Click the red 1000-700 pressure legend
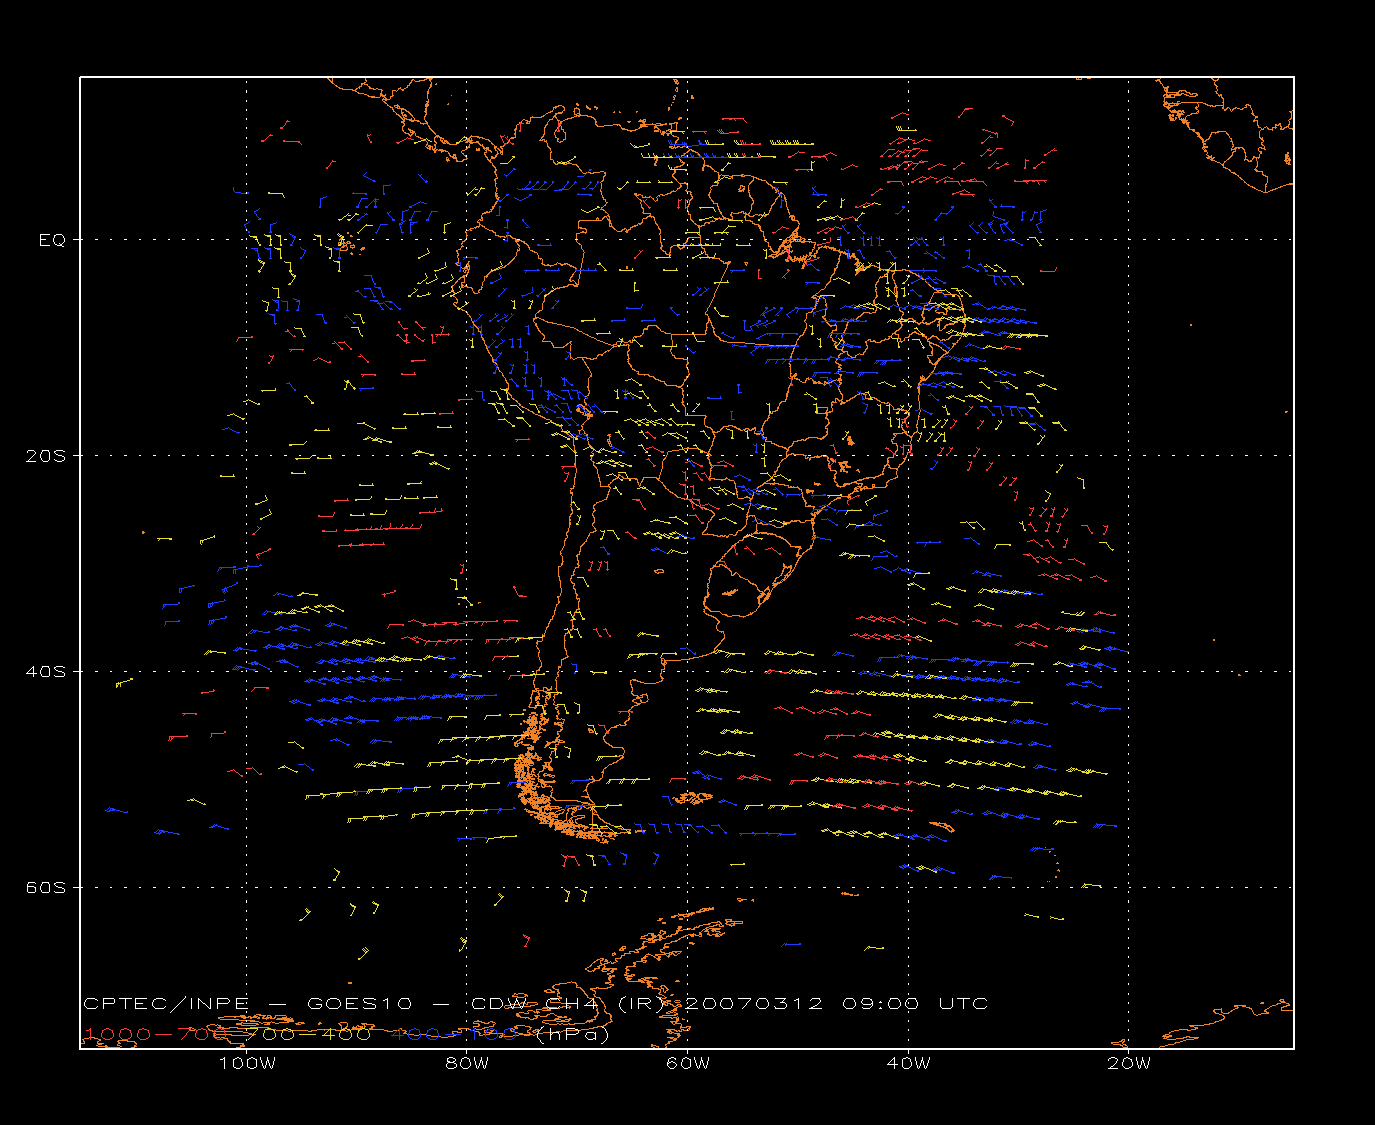The image size is (1375, 1125). coord(155,1034)
